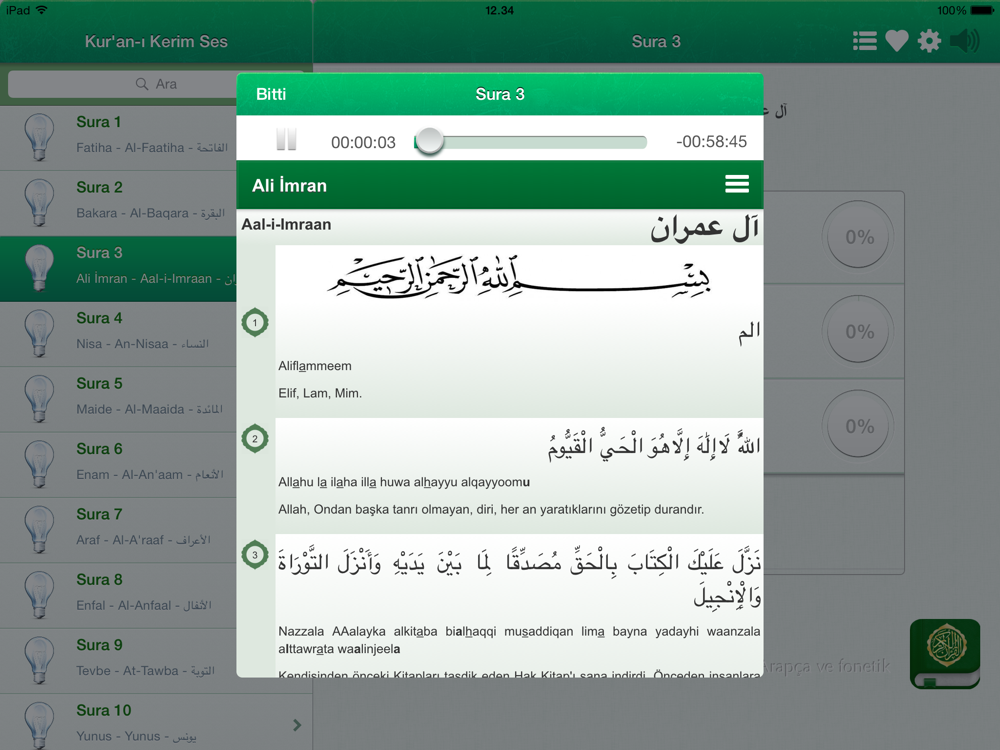Click the elapsed time 00:00:03
Image resolution: width=1000 pixels, height=750 pixels.
[363, 142]
